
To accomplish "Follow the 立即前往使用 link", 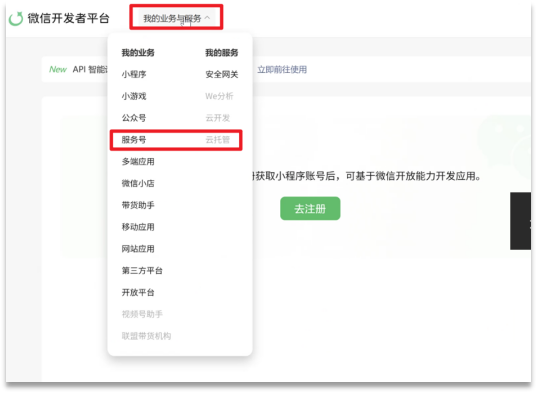I will pos(282,69).
